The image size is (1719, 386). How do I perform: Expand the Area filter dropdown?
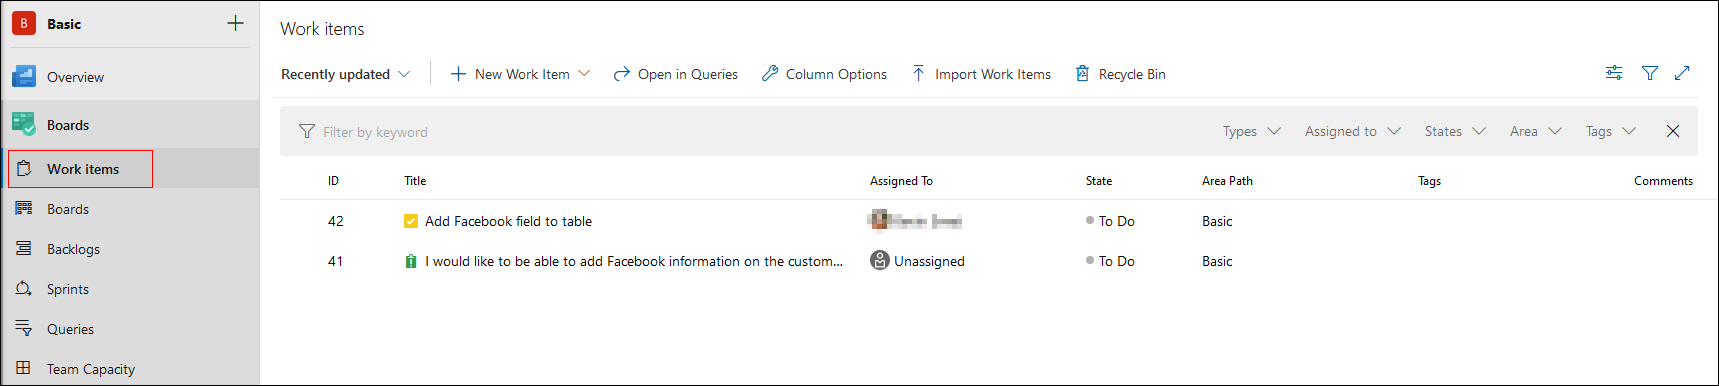1535,131
